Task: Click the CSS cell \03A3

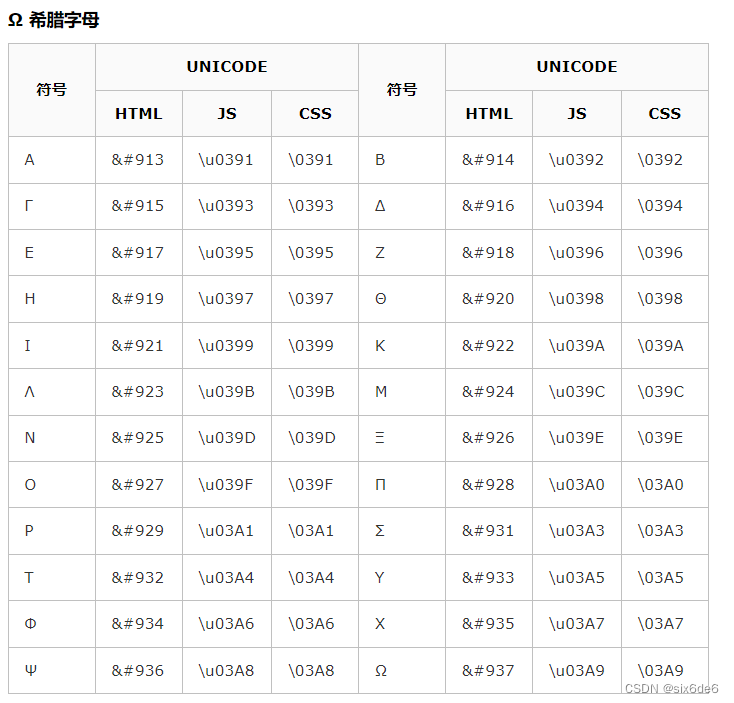Action: tap(665, 531)
